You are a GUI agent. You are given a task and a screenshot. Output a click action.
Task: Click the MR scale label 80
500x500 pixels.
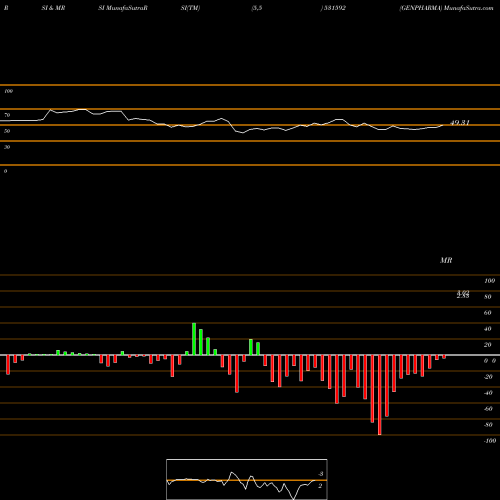click(488, 297)
